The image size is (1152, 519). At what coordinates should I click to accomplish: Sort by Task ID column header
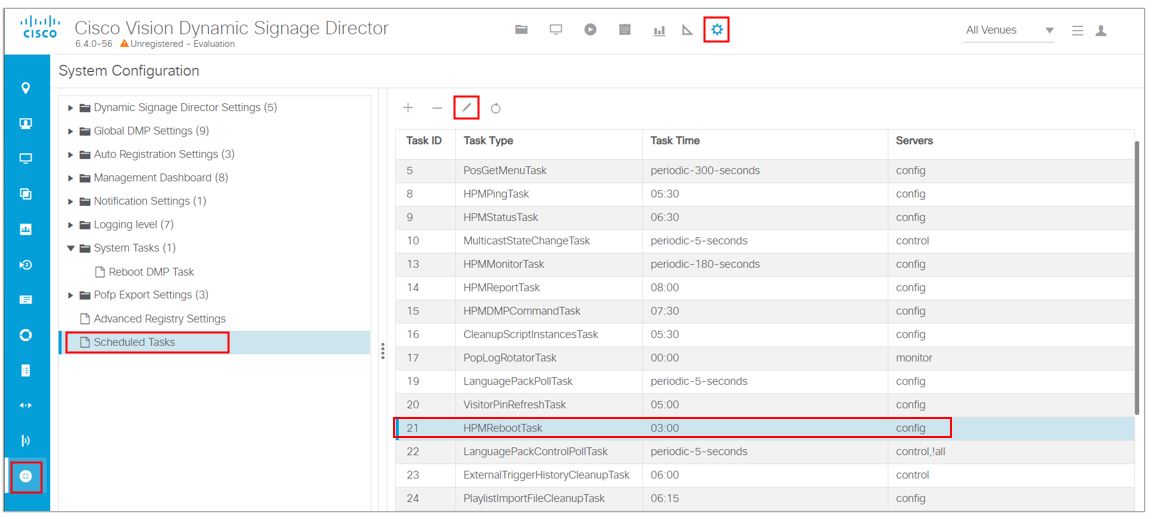tap(424, 140)
